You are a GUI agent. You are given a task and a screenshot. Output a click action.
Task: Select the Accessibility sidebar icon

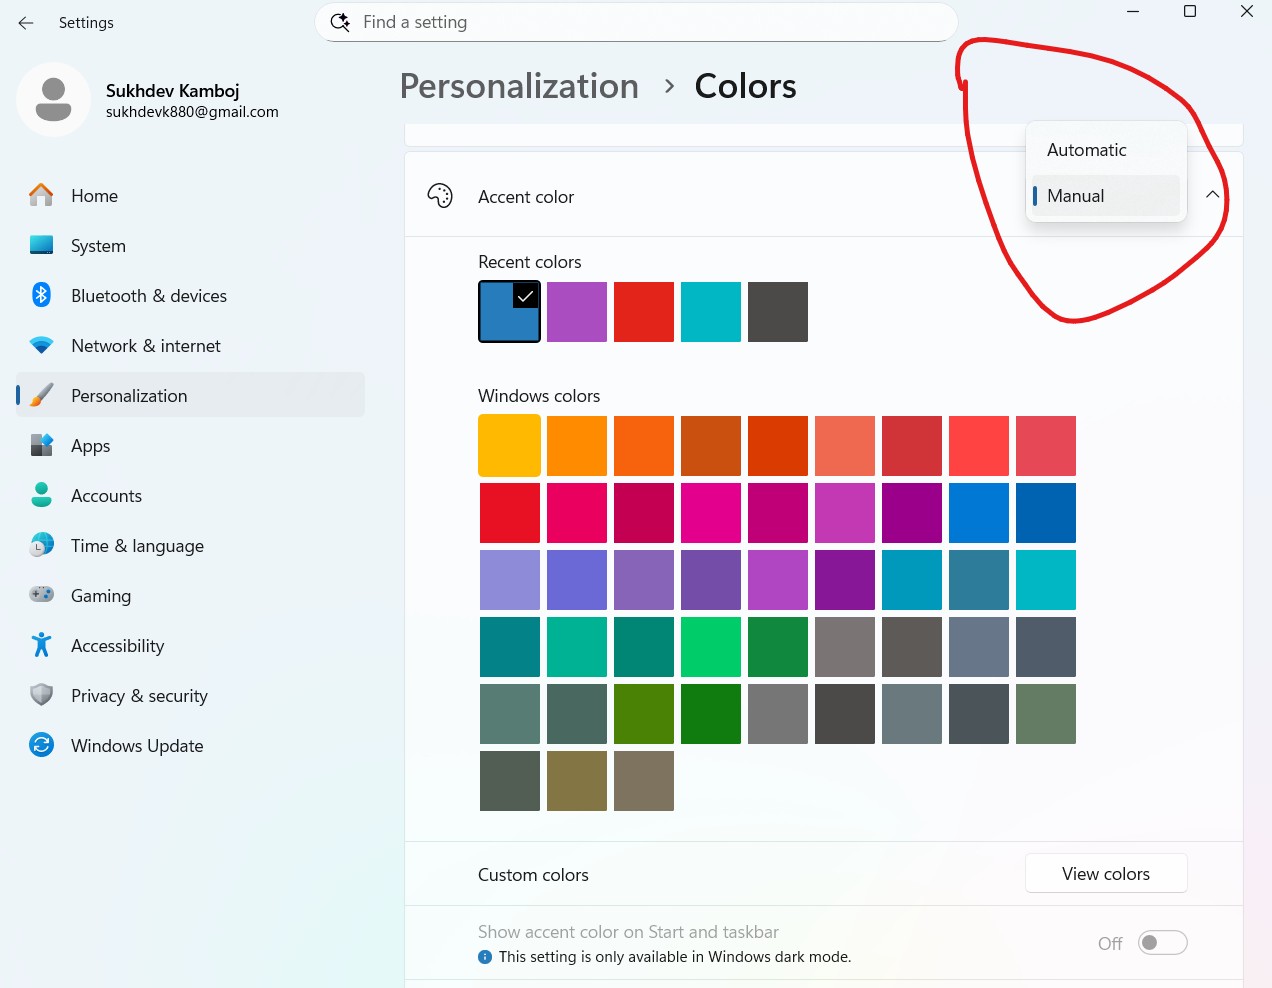tap(40, 645)
